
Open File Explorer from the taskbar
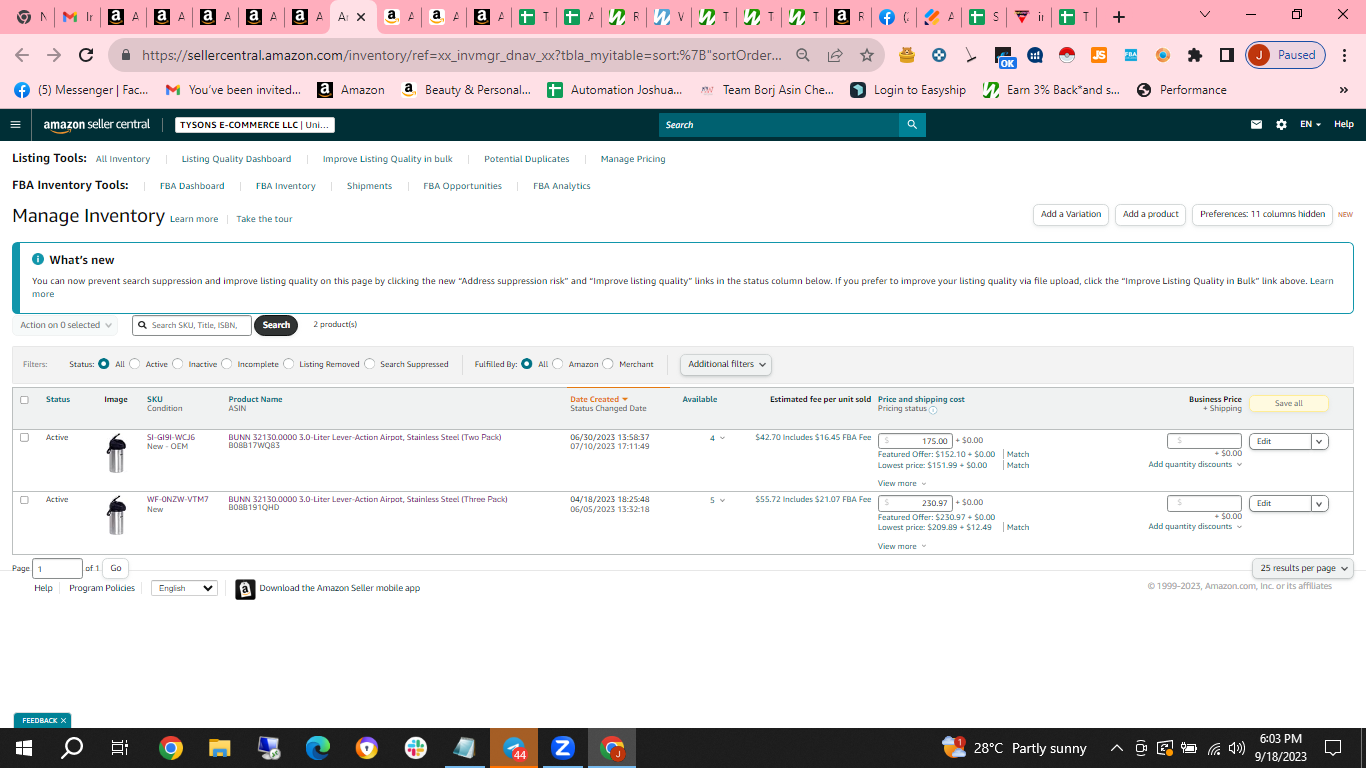point(220,748)
